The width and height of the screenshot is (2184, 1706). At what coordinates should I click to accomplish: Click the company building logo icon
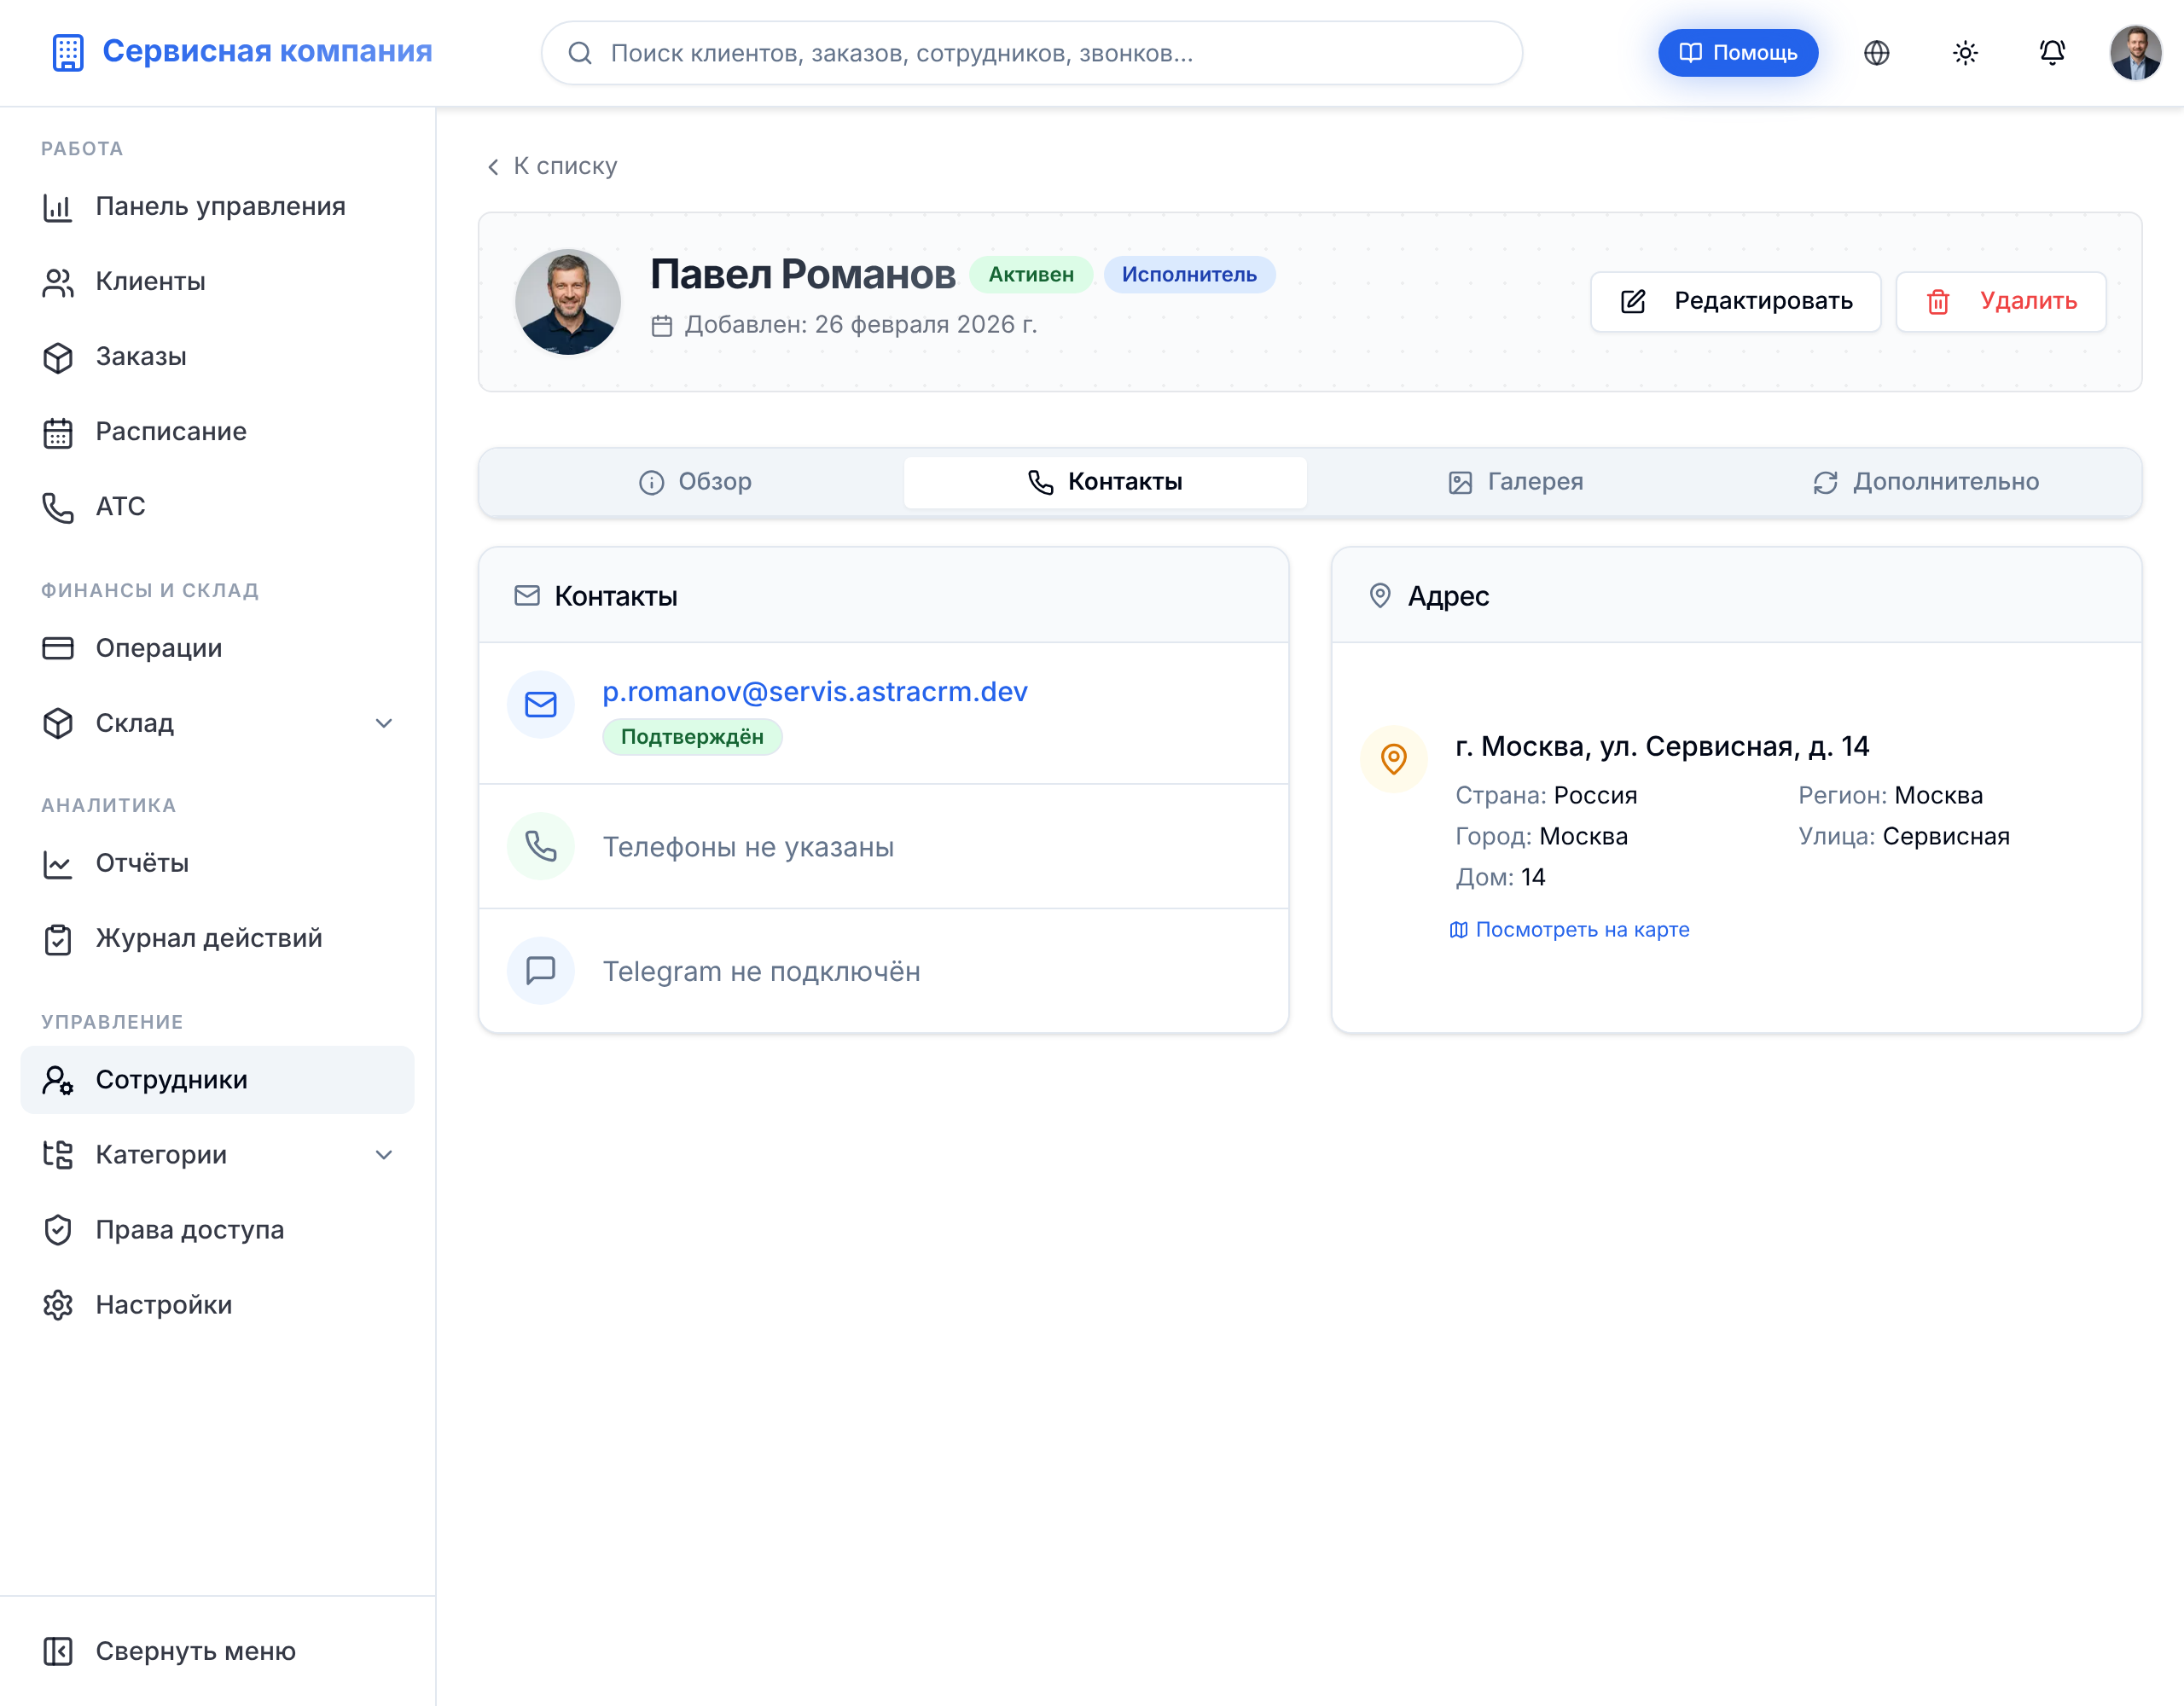pos(68,52)
